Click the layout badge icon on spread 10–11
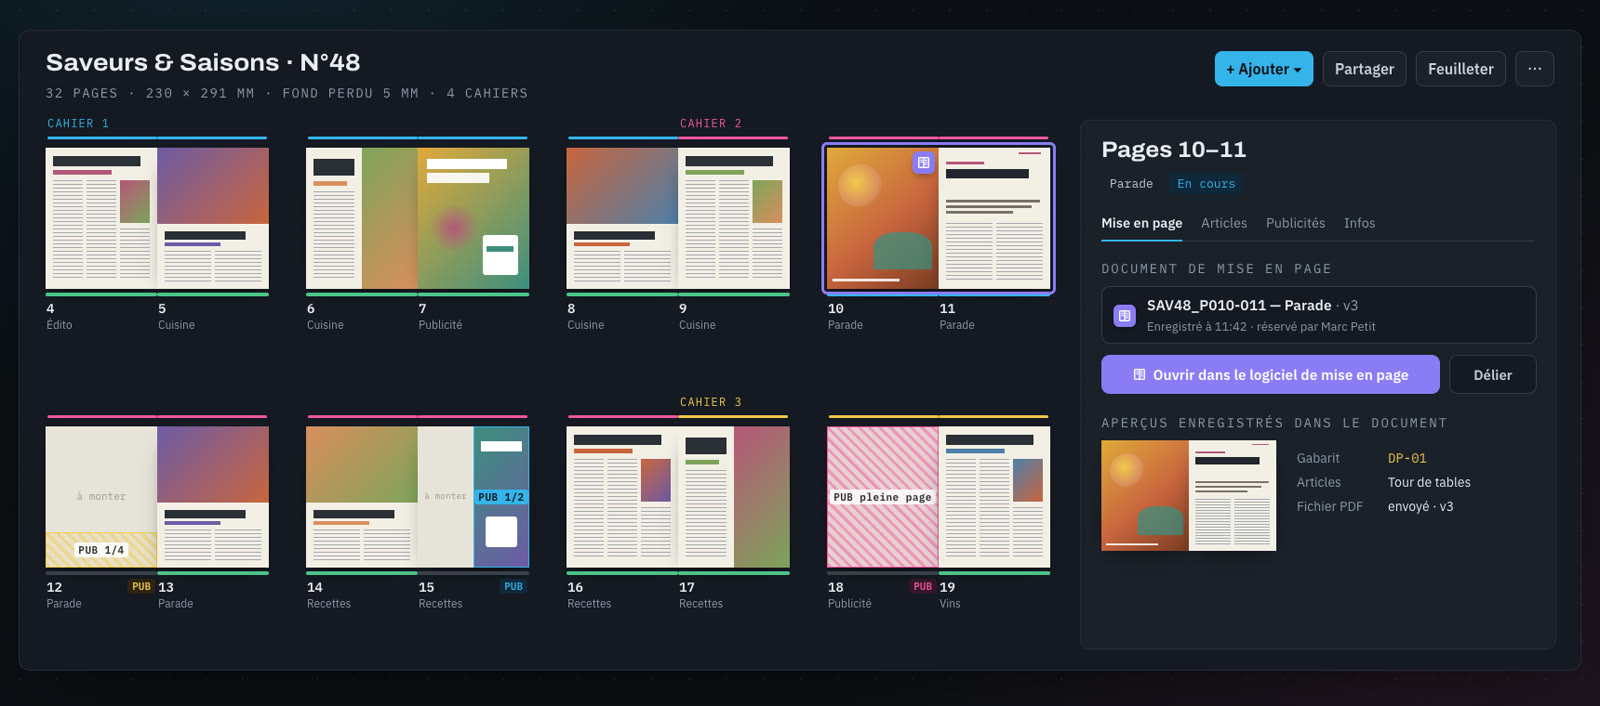The width and height of the screenshot is (1600, 706). pyautogui.click(x=923, y=162)
